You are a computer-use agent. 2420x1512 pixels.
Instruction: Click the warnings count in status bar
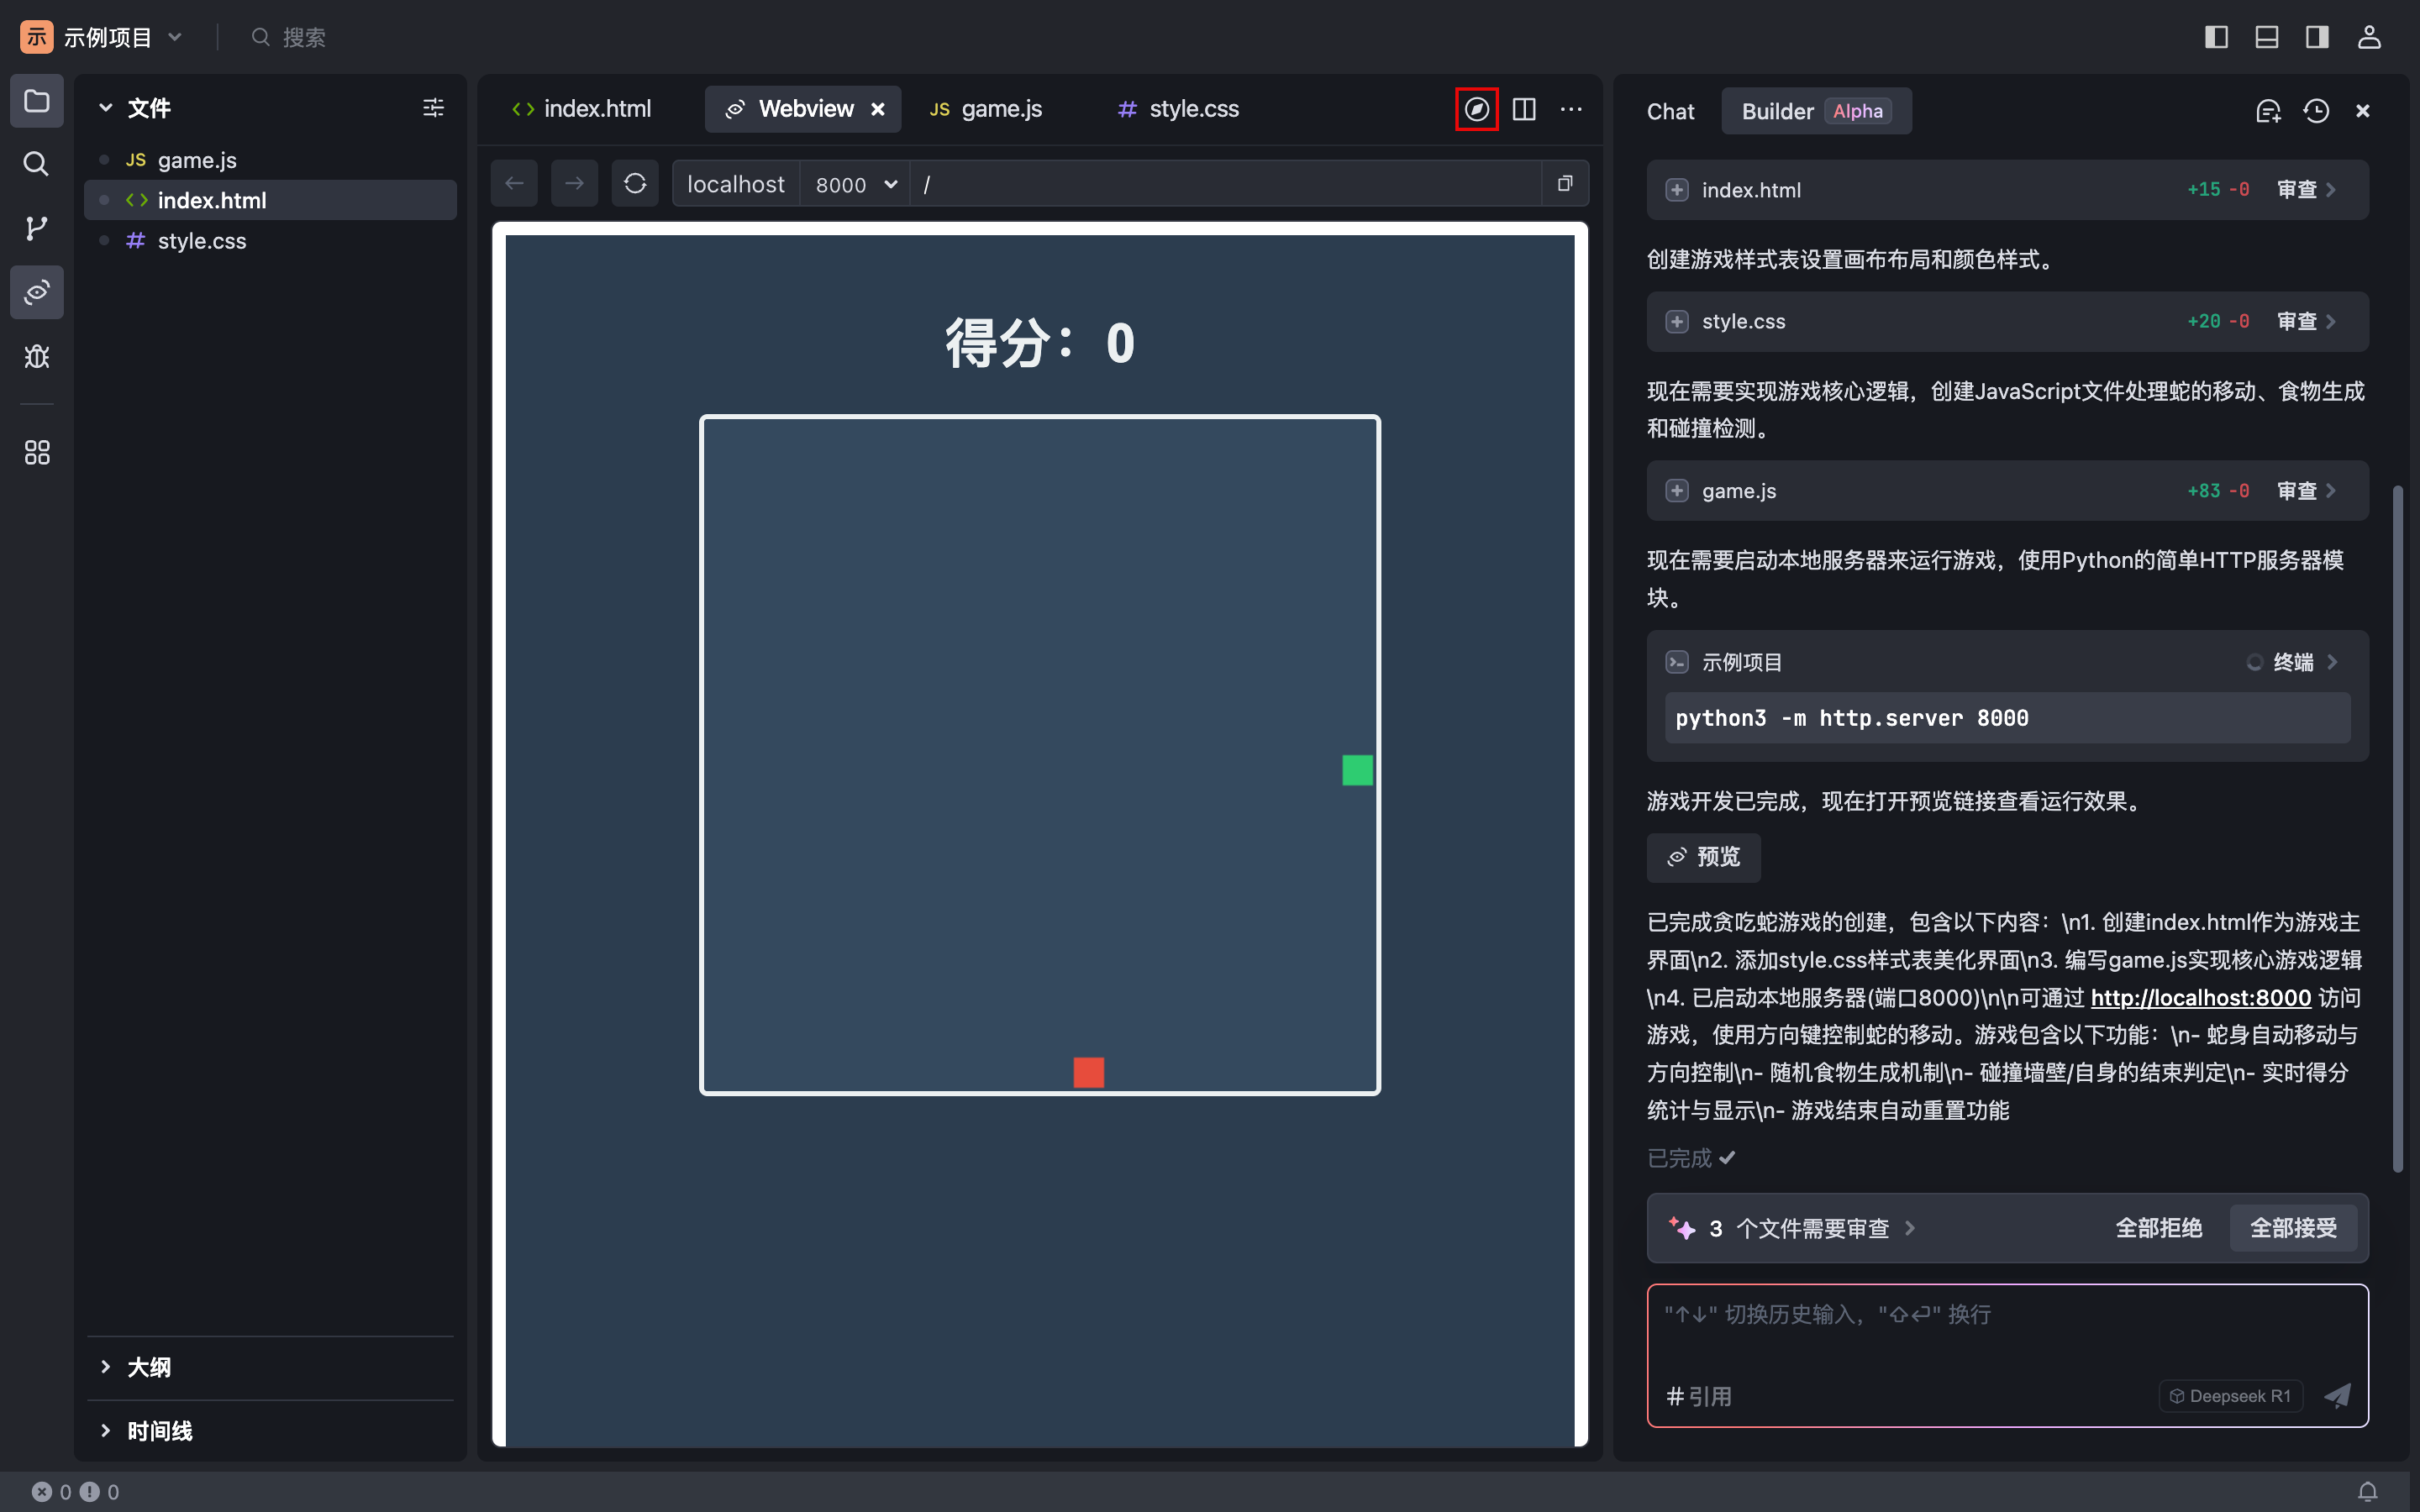coord(100,1492)
